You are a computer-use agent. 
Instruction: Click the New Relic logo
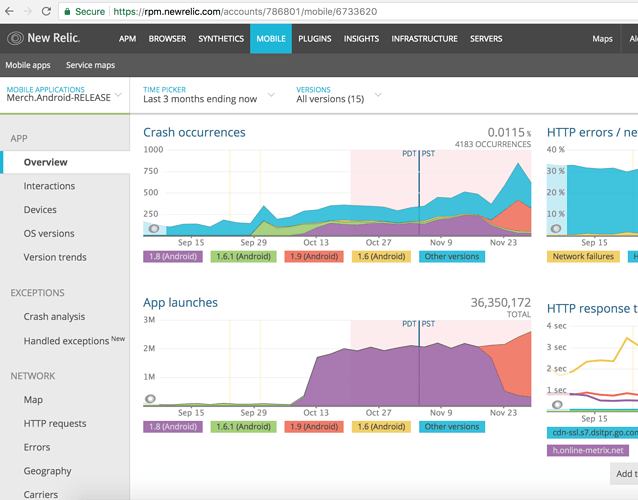coord(43,38)
